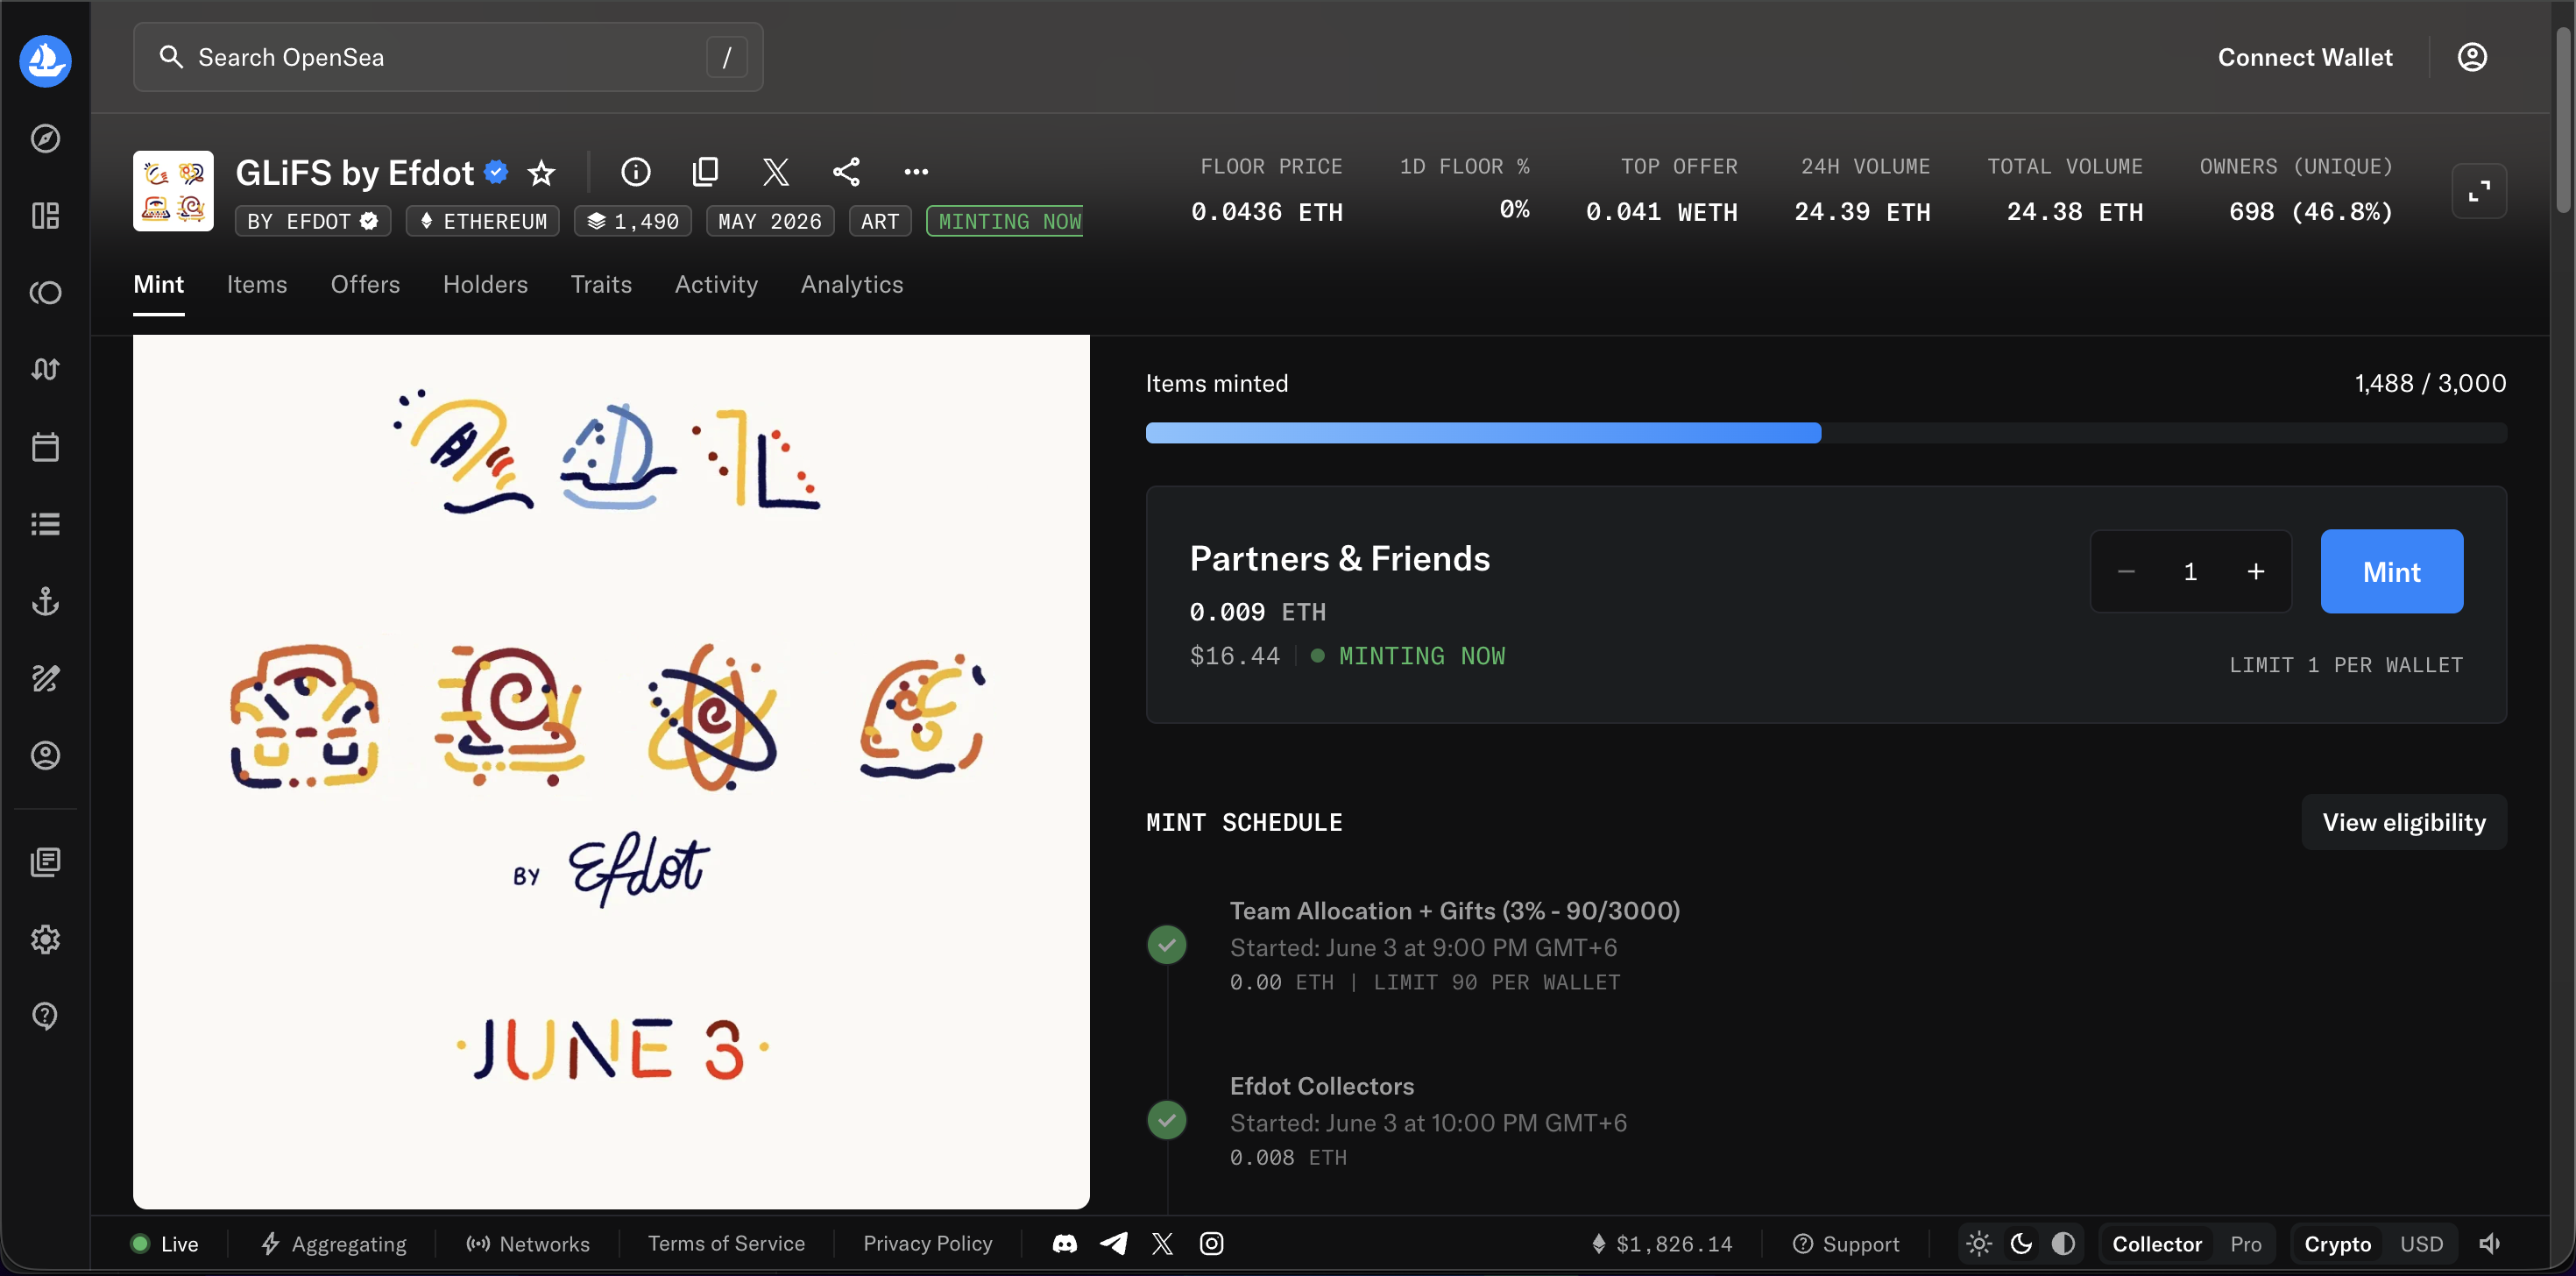Select USD currency display

[x=2421, y=1243]
